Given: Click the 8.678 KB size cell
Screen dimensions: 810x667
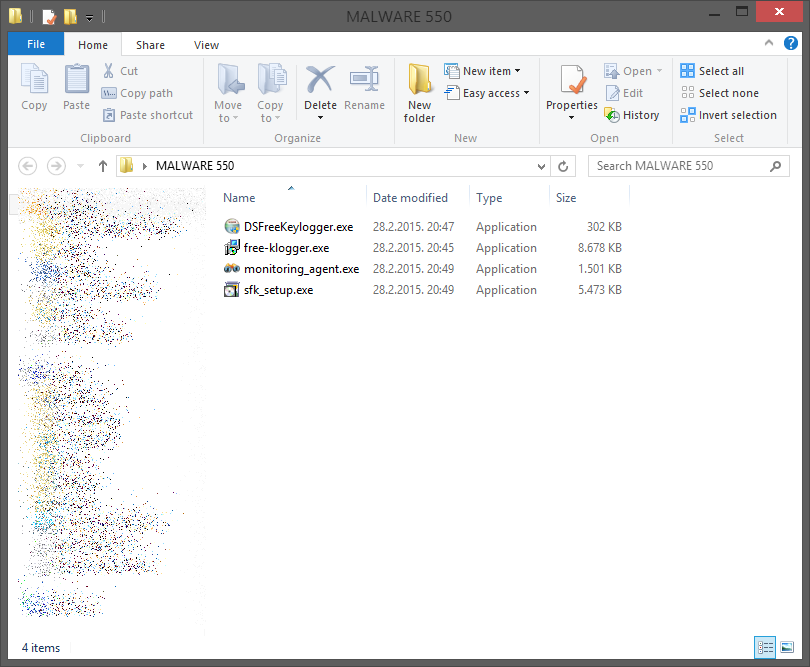Looking at the screenshot, I should click(599, 248).
